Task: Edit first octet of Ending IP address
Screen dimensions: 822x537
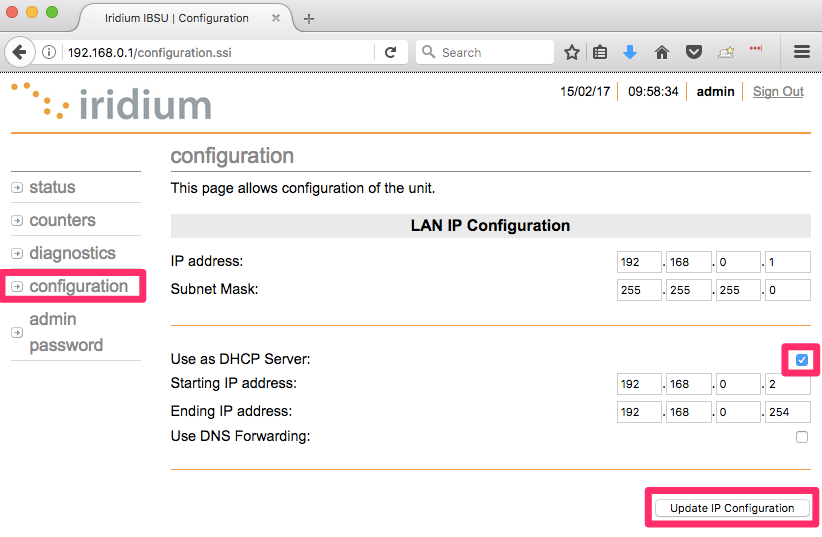Action: click(x=639, y=412)
